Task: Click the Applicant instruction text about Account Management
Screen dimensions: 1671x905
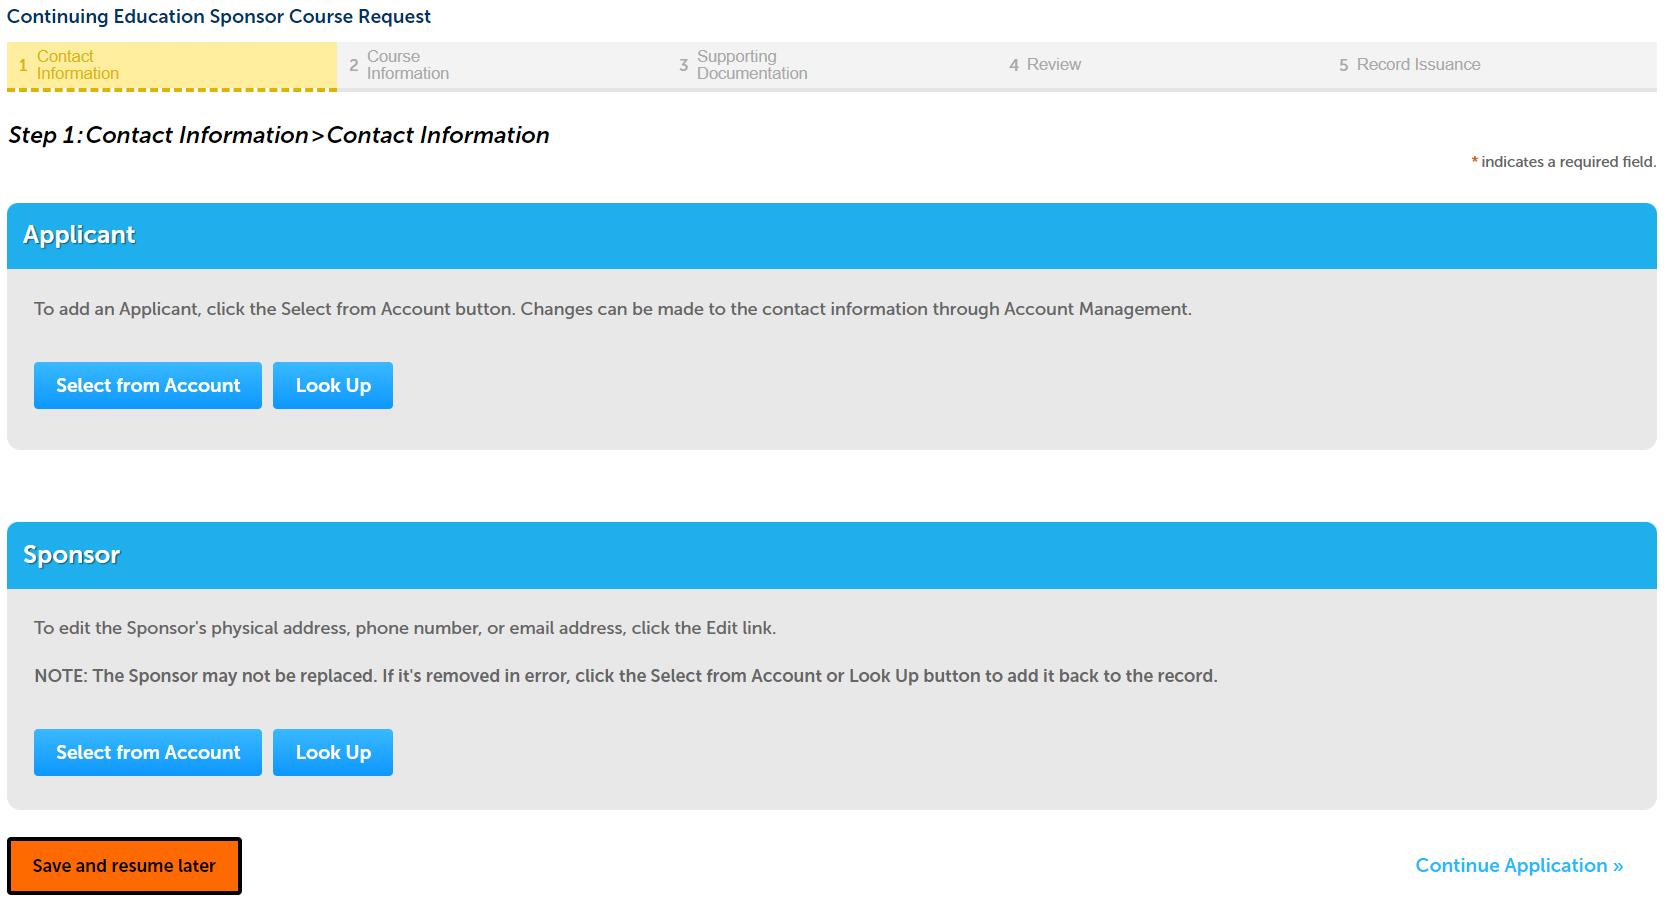Action: point(613,309)
